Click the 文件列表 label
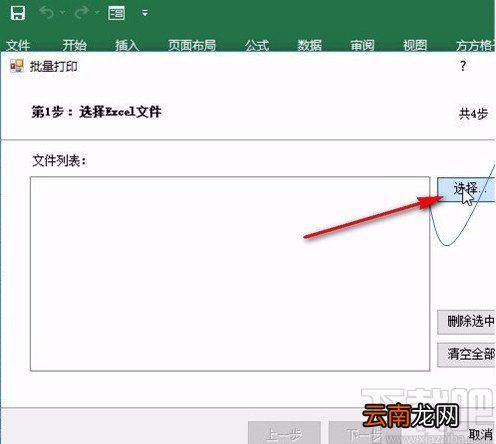The width and height of the screenshot is (496, 444). tap(59, 161)
